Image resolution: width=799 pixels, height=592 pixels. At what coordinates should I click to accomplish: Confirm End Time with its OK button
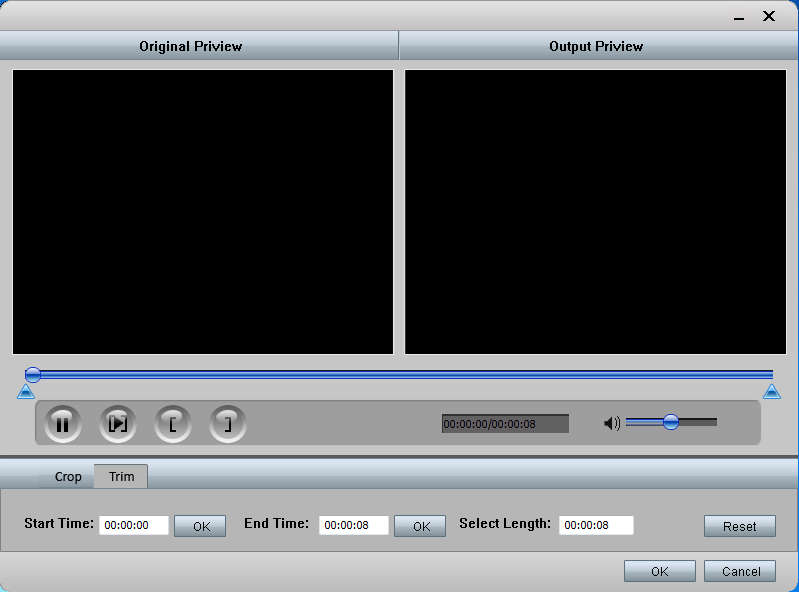point(420,526)
